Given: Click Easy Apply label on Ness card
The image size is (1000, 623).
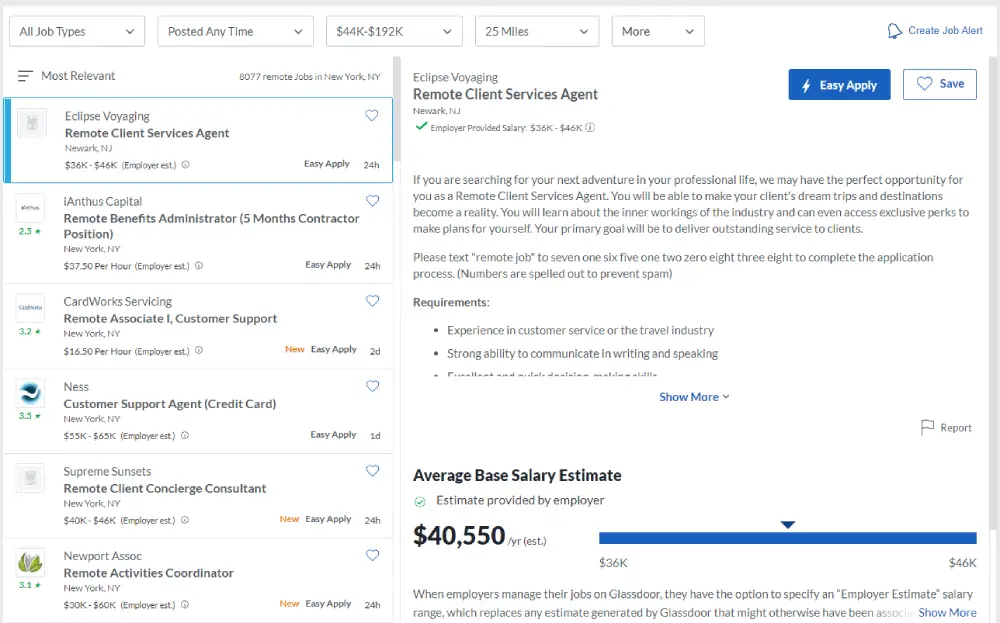Looking at the screenshot, I should (x=333, y=435).
